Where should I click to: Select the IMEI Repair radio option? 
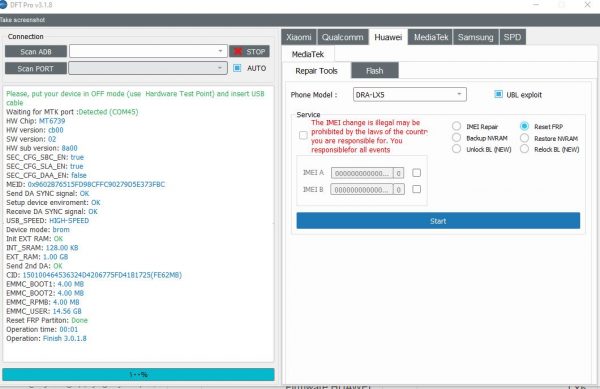(456, 126)
